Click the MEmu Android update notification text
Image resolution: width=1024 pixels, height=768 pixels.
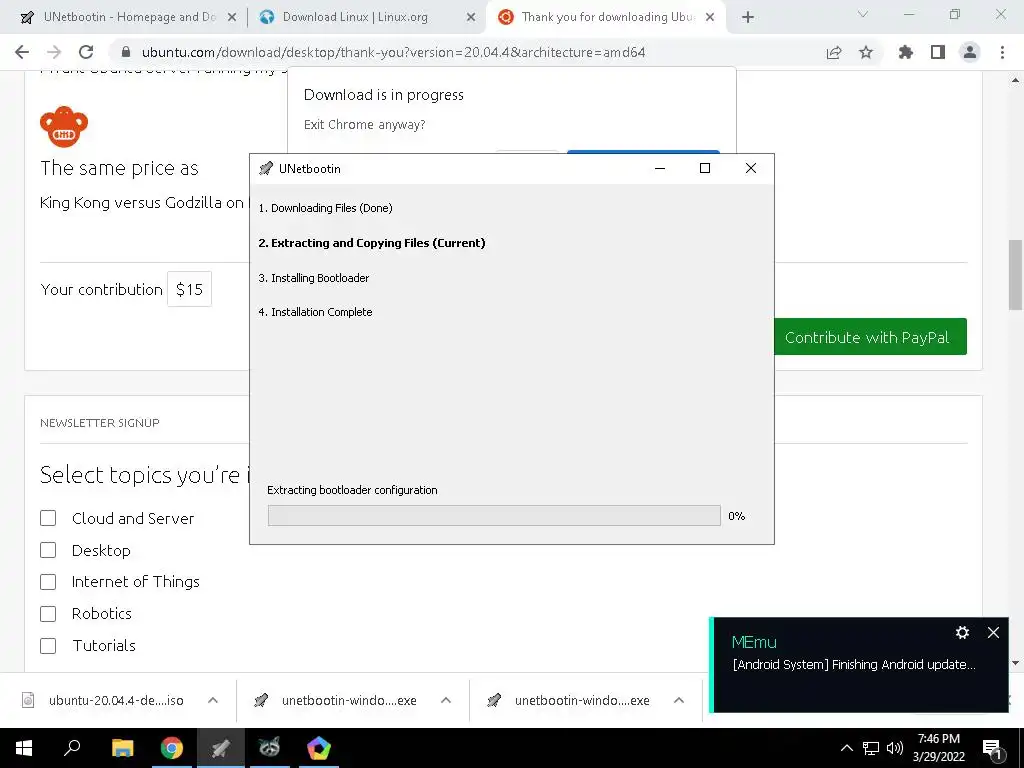pyautogui.click(x=854, y=664)
